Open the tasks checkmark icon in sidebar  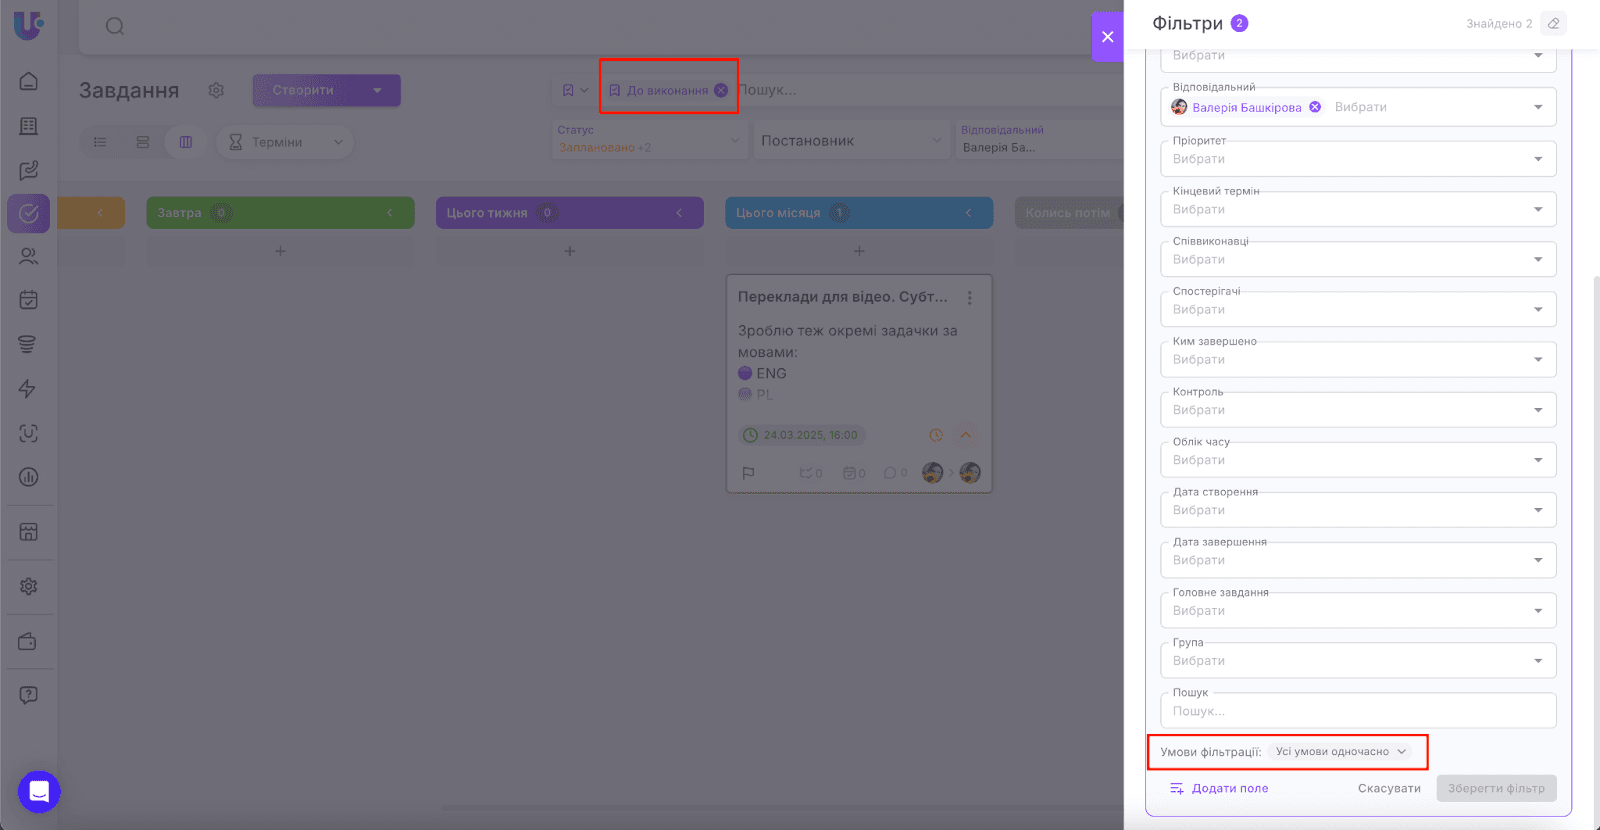pyautogui.click(x=29, y=213)
